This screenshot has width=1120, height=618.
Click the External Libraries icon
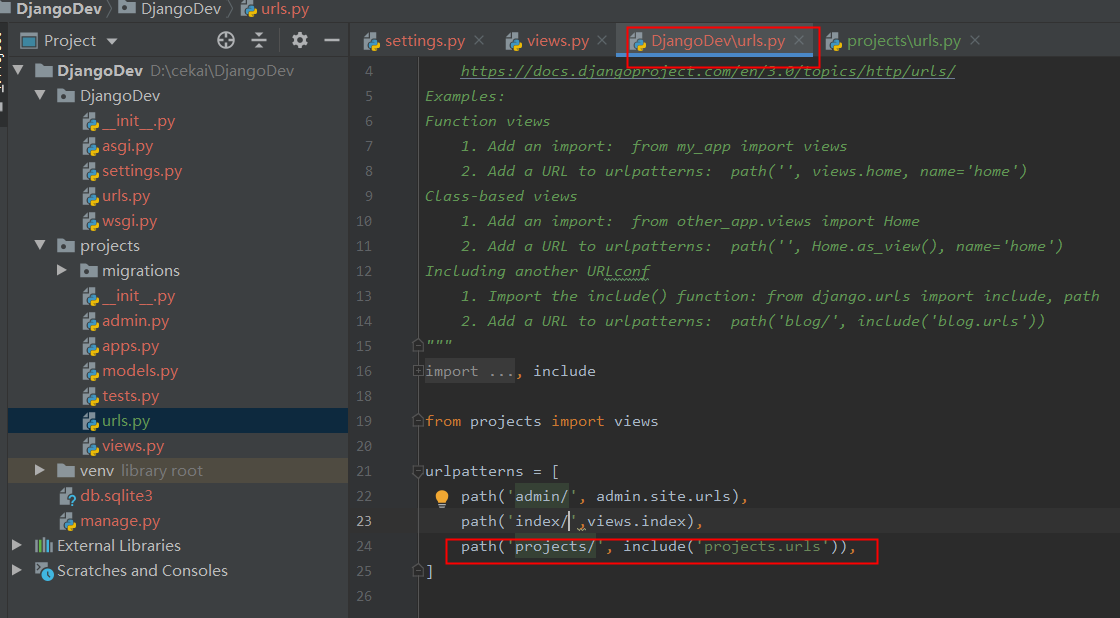(x=44, y=546)
